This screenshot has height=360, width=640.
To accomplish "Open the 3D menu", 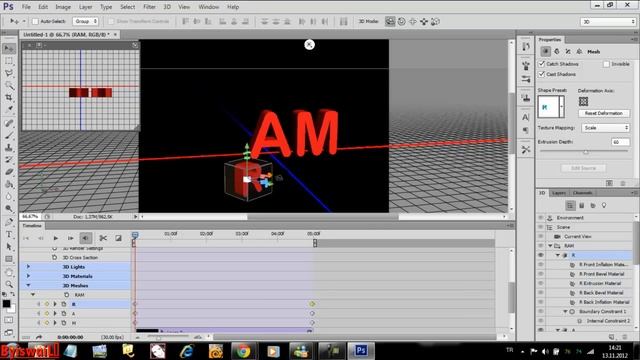I will click(x=167, y=7).
